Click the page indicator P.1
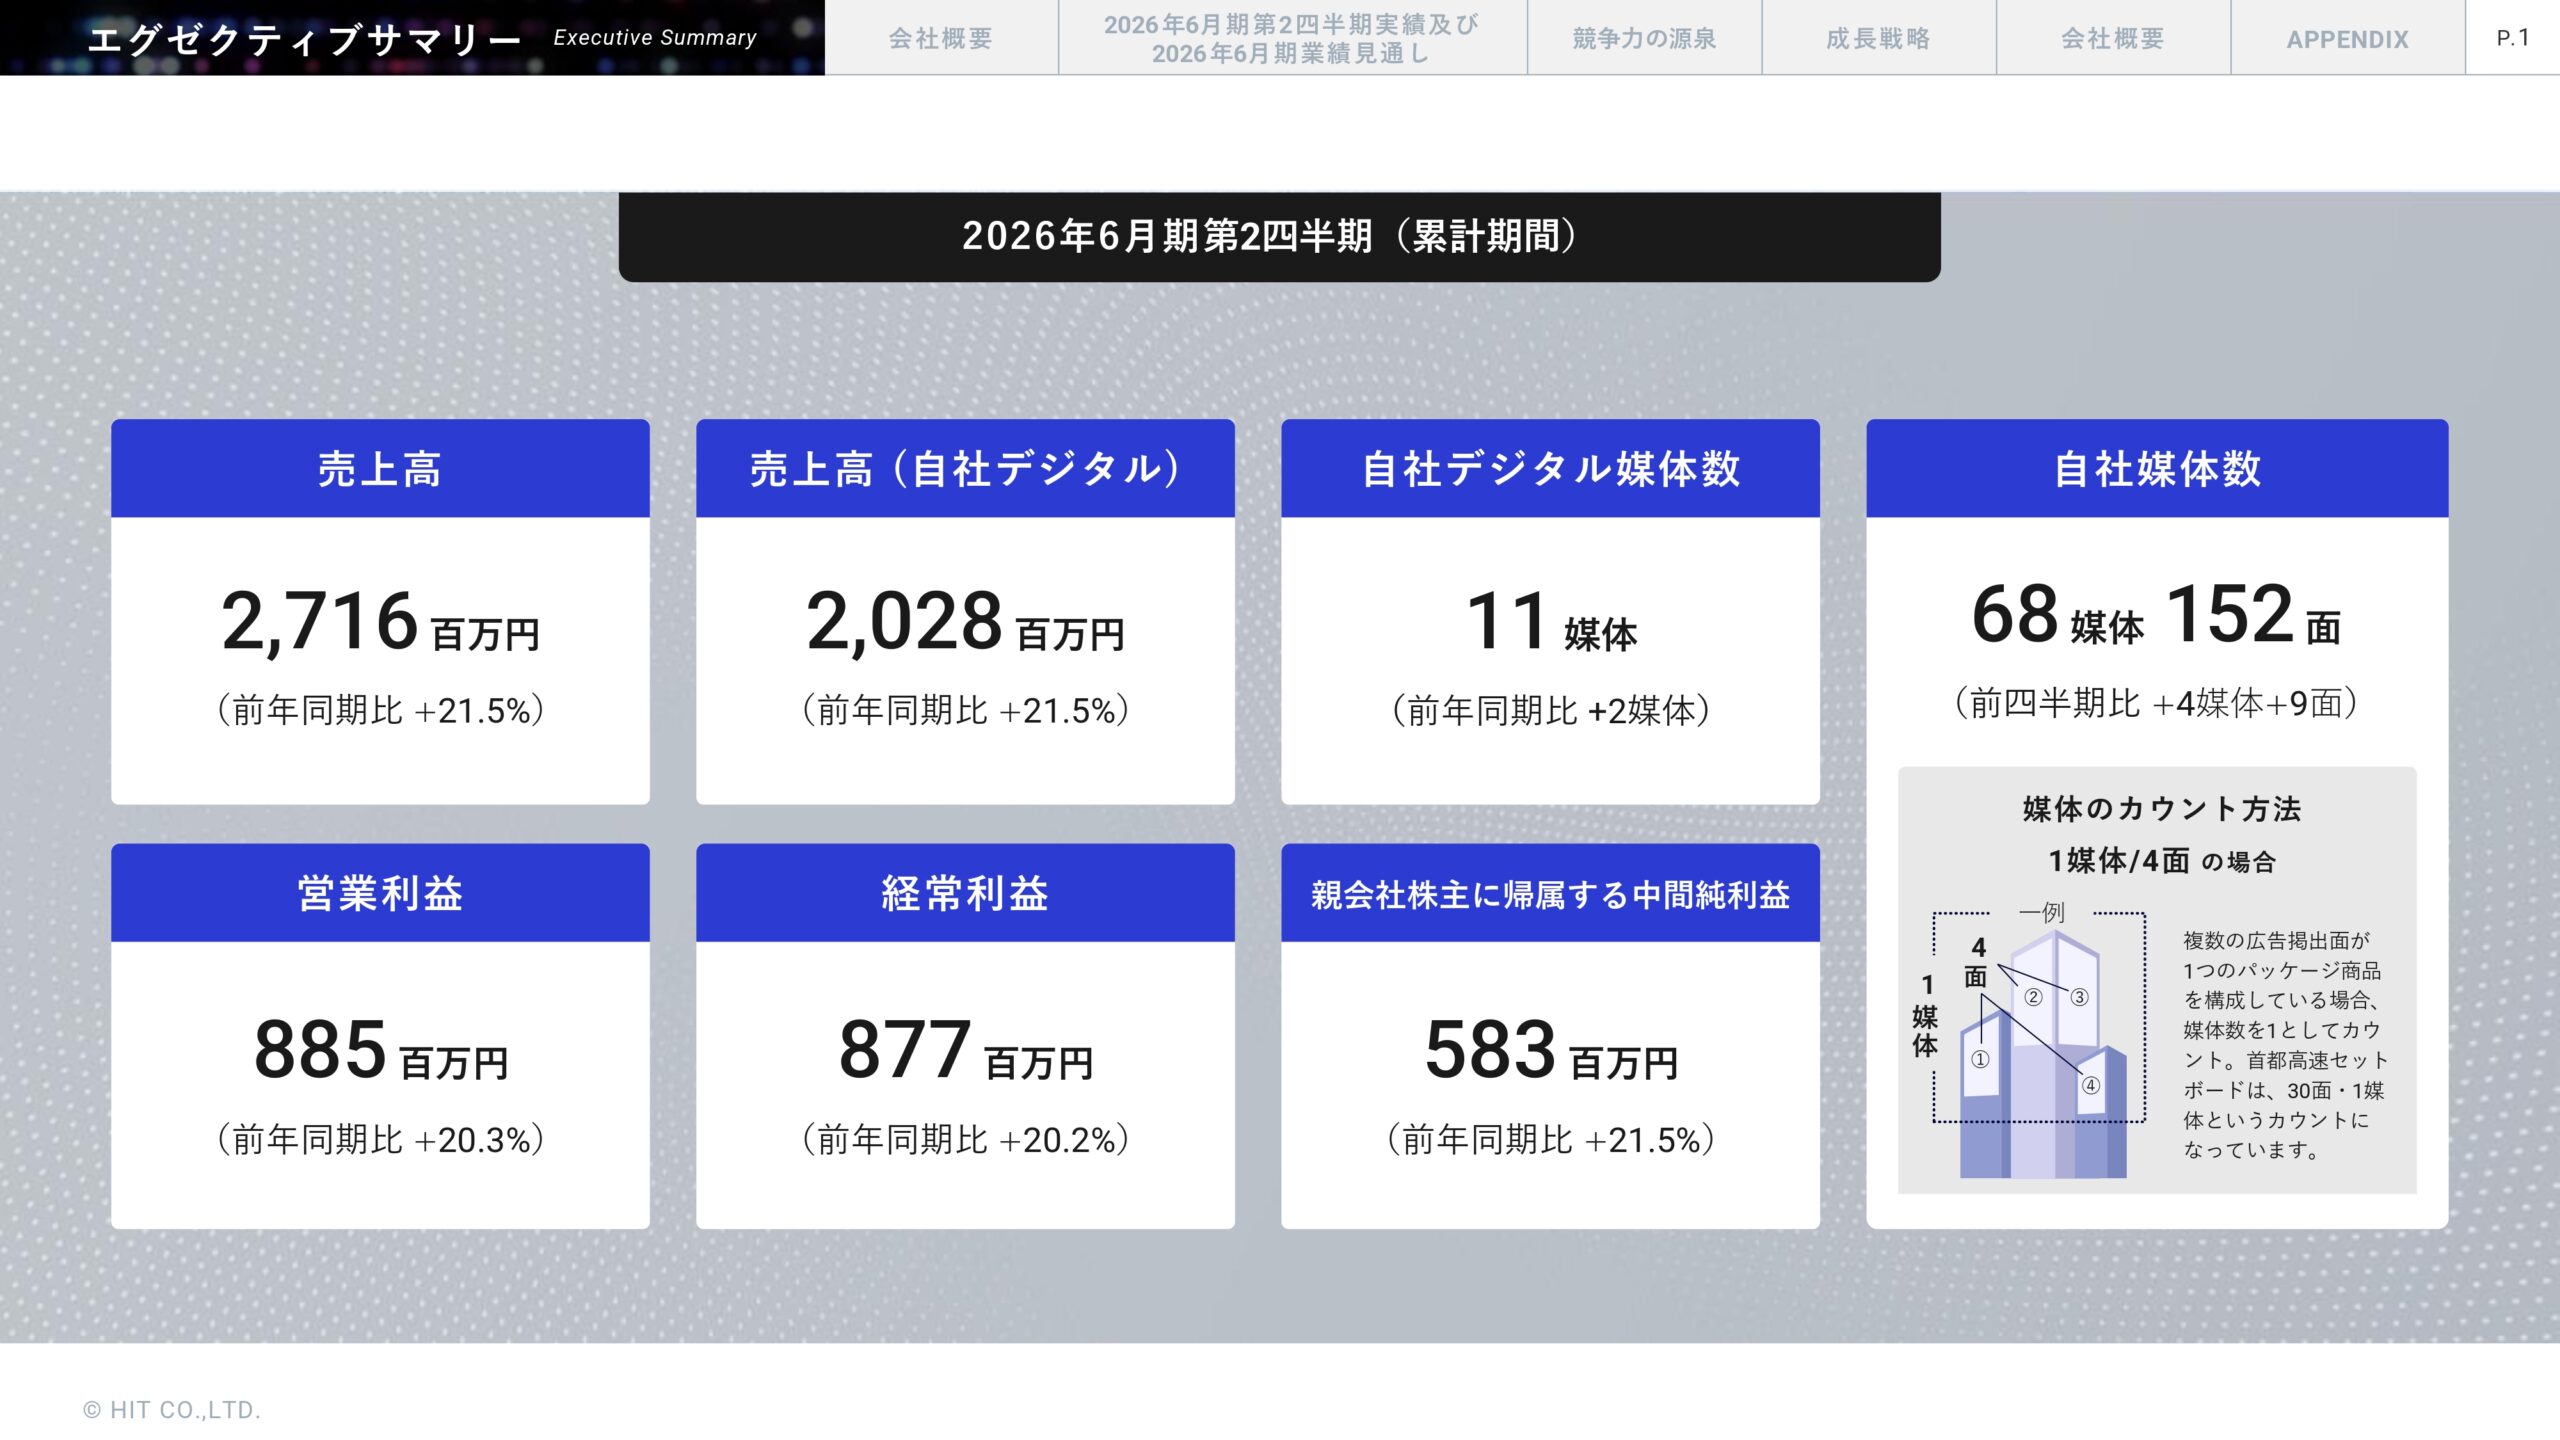The height and width of the screenshot is (1440, 2560). point(2517,38)
